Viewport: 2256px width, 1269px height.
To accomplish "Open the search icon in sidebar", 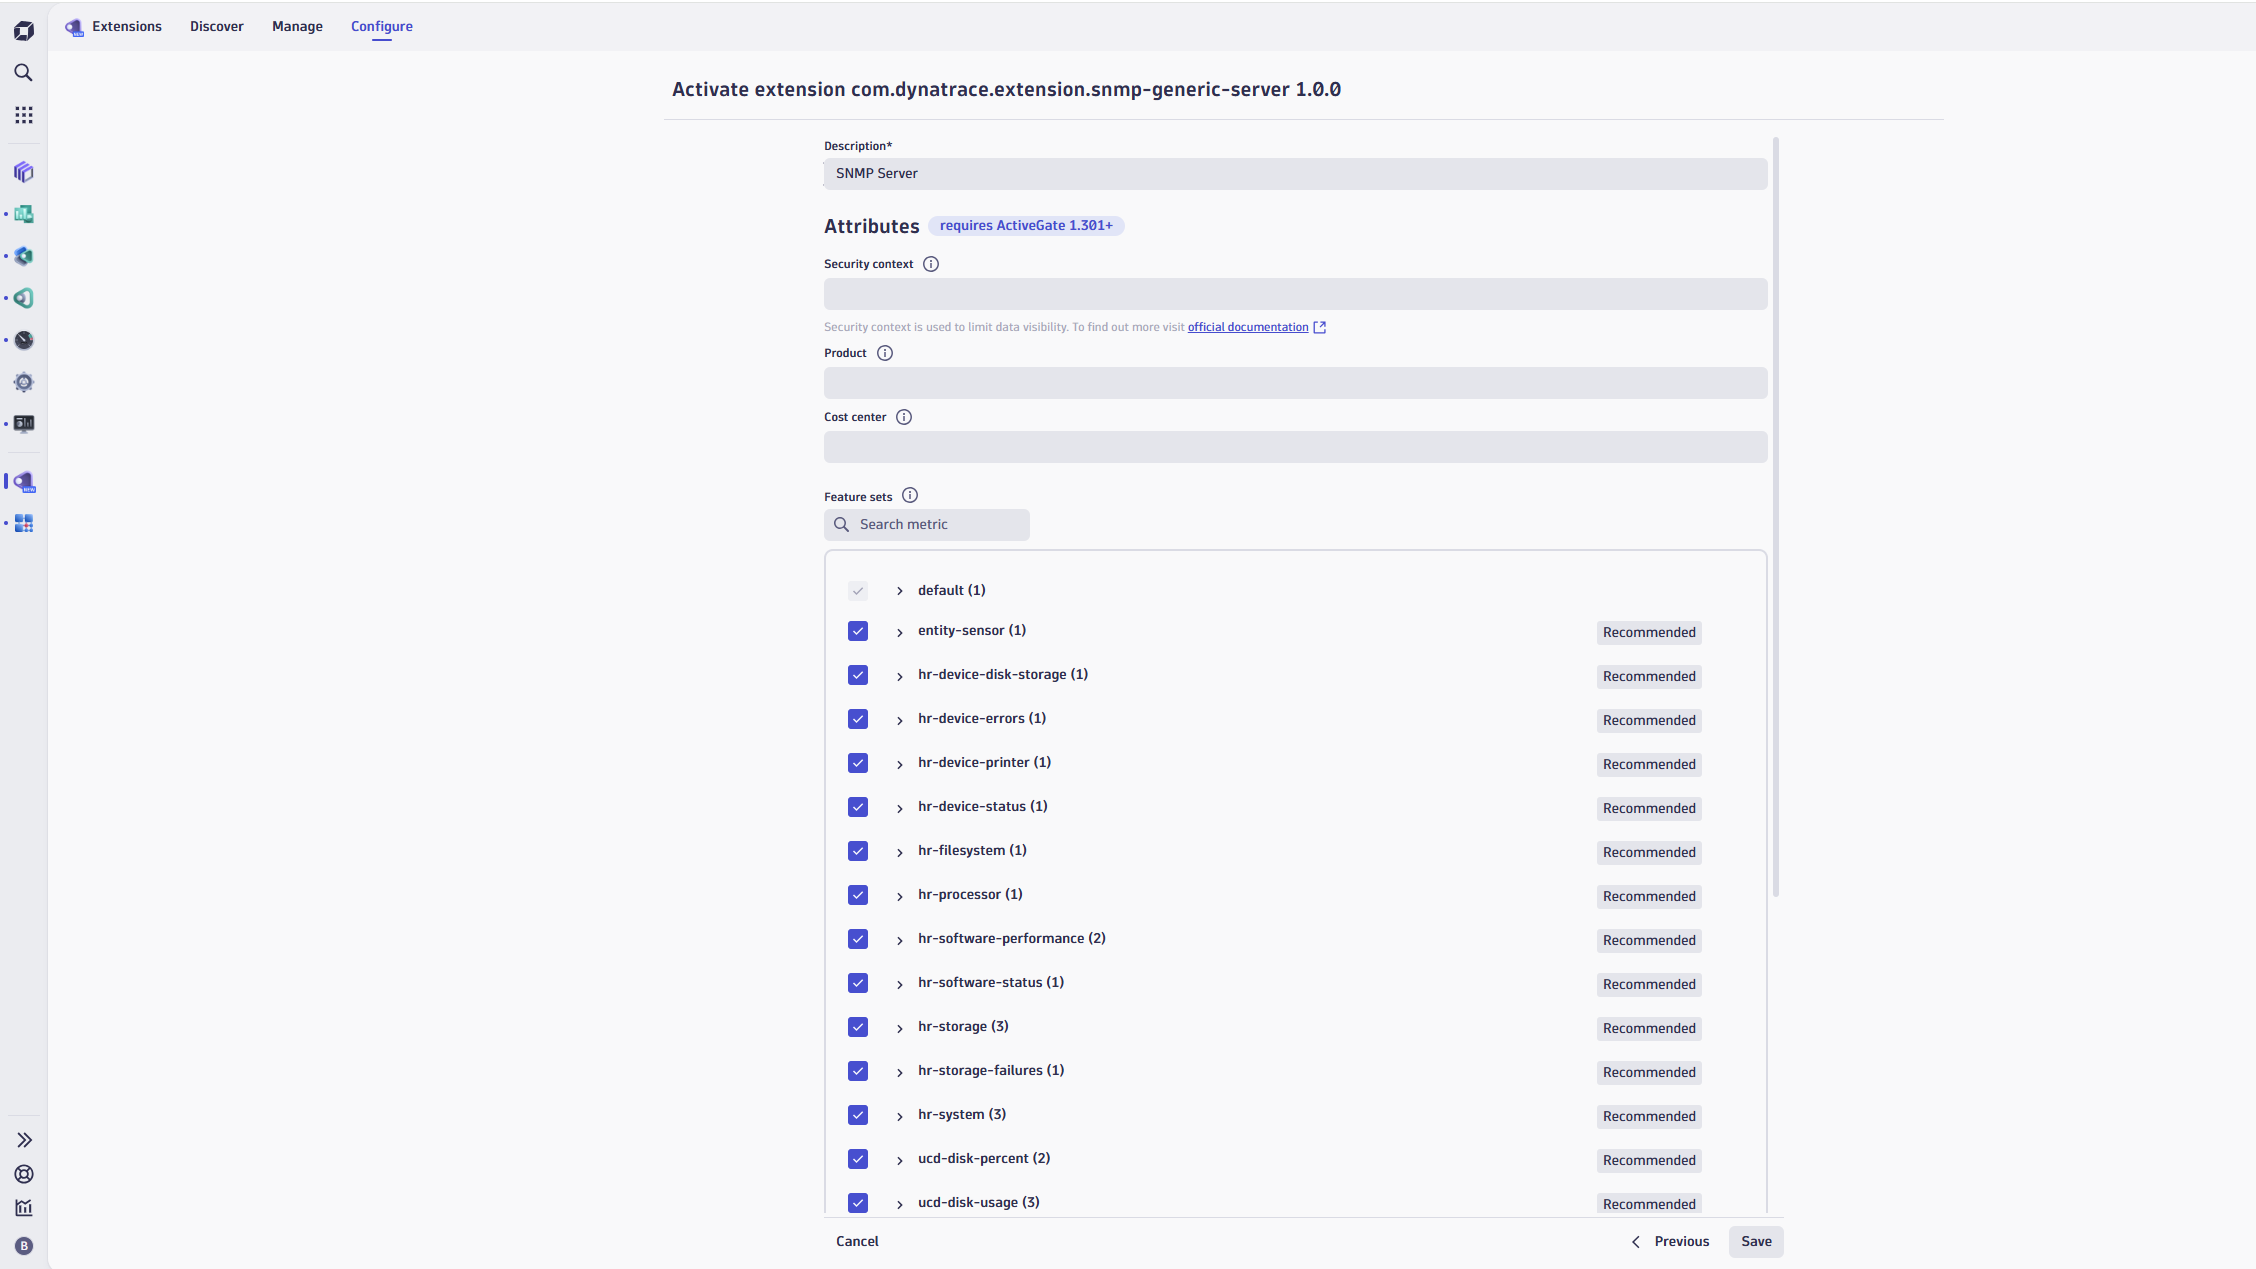I will 24,73.
